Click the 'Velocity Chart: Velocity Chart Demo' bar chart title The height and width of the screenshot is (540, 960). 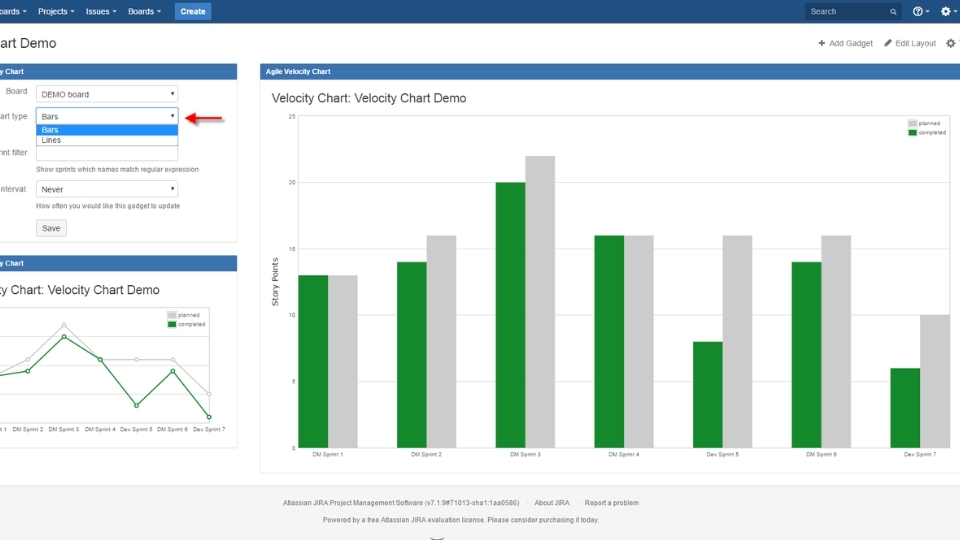pyautogui.click(x=369, y=98)
